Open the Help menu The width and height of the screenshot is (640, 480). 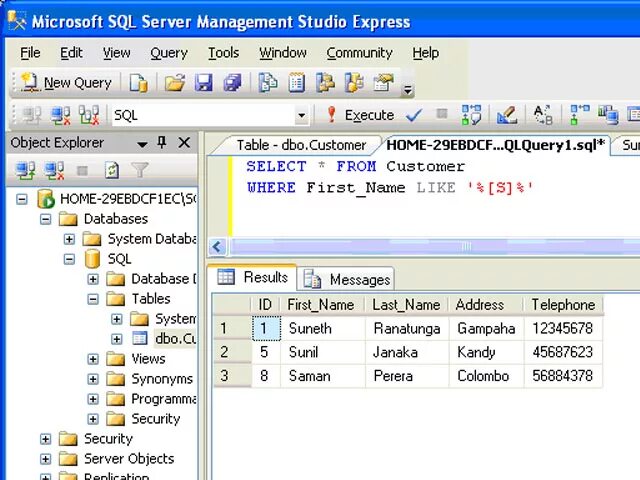425,53
